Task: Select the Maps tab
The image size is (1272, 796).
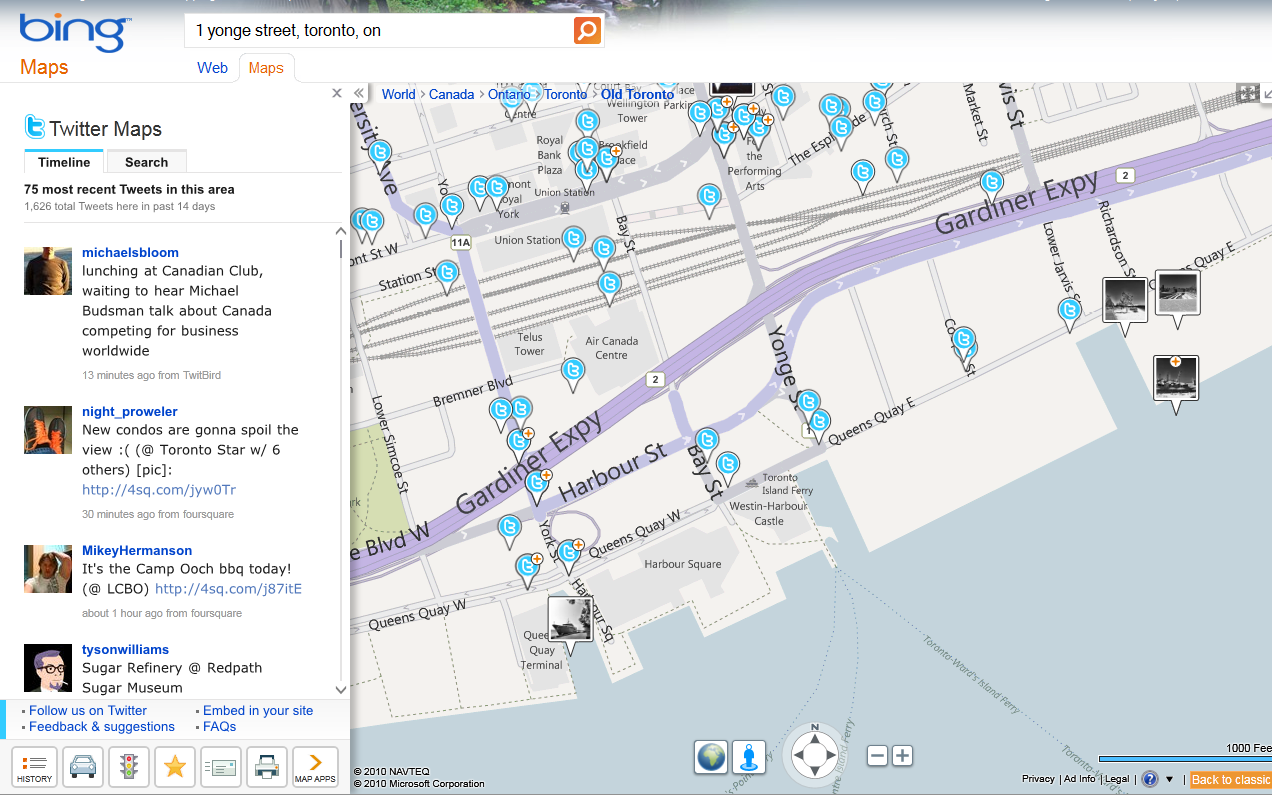Action: click(x=266, y=68)
